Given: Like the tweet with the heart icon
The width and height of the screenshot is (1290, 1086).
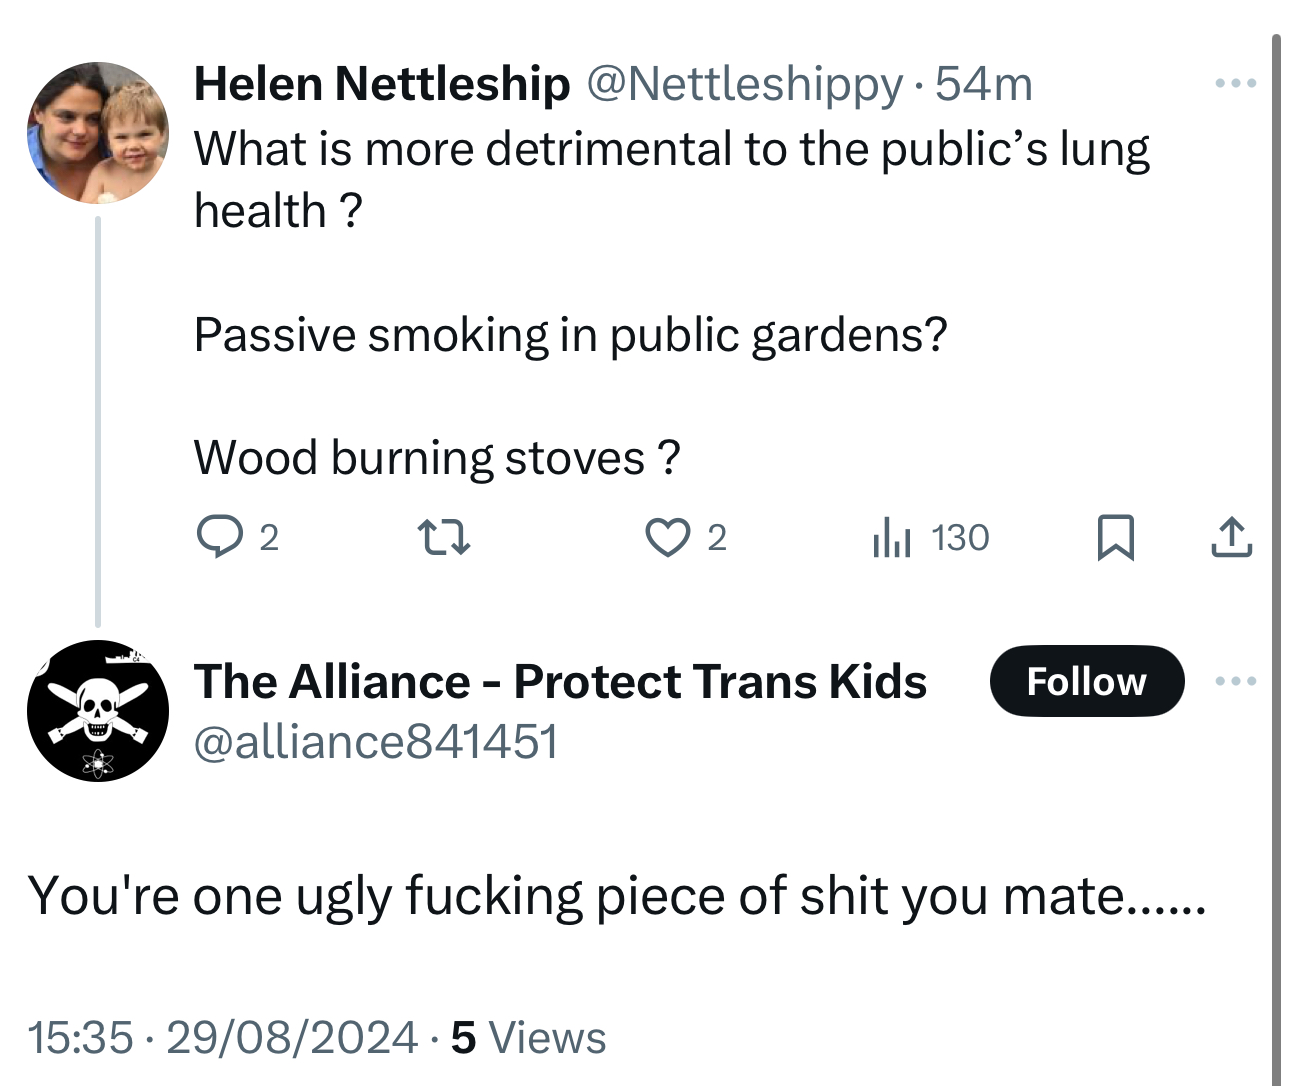Looking at the screenshot, I should (x=667, y=538).
